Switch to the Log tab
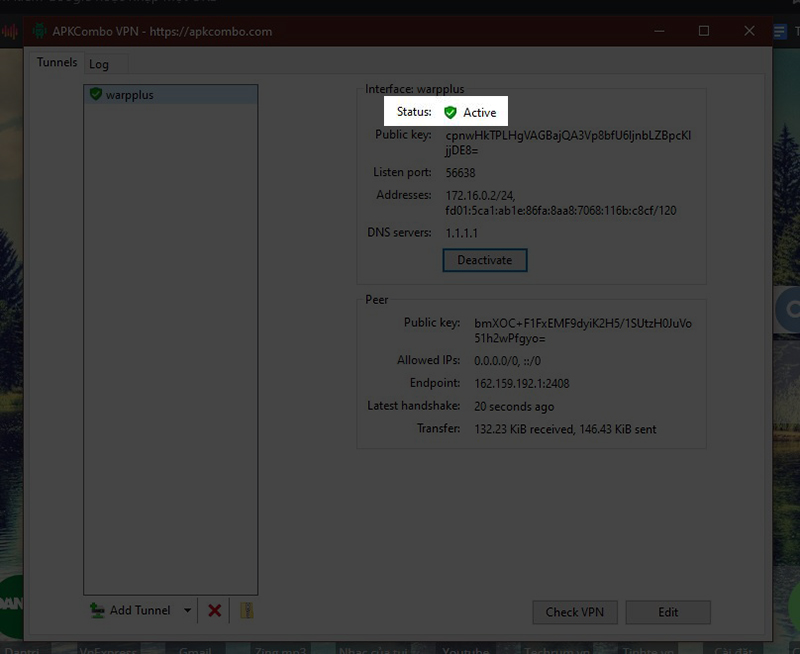The height and width of the screenshot is (654, 800). pyautogui.click(x=99, y=64)
